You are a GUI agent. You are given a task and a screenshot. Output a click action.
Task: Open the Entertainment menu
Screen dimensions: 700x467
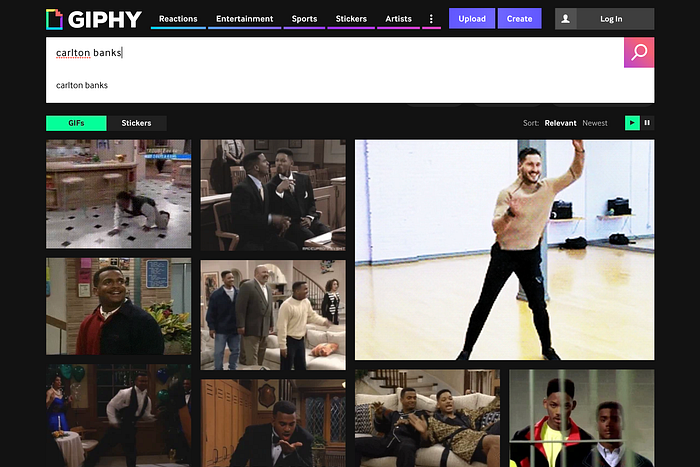click(245, 19)
